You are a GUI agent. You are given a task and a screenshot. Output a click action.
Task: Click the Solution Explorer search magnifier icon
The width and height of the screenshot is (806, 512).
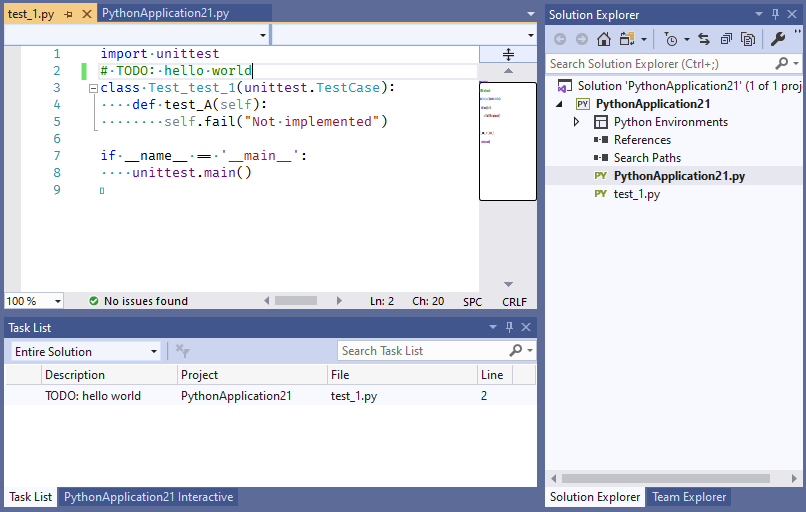[x=781, y=63]
